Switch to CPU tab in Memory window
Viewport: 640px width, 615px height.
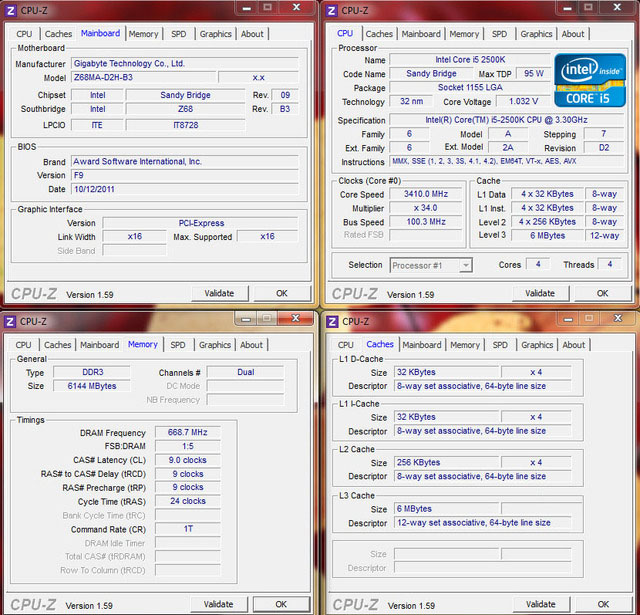click(x=23, y=345)
